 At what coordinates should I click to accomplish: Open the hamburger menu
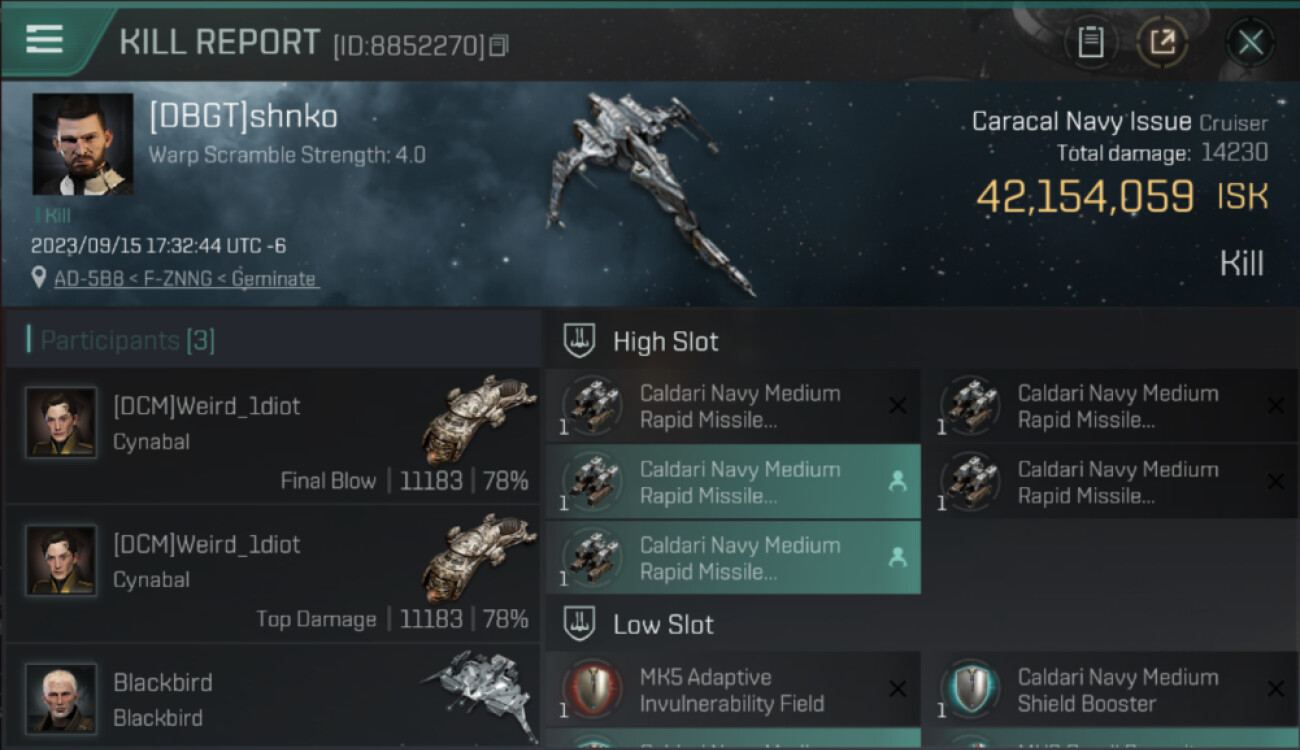click(44, 39)
